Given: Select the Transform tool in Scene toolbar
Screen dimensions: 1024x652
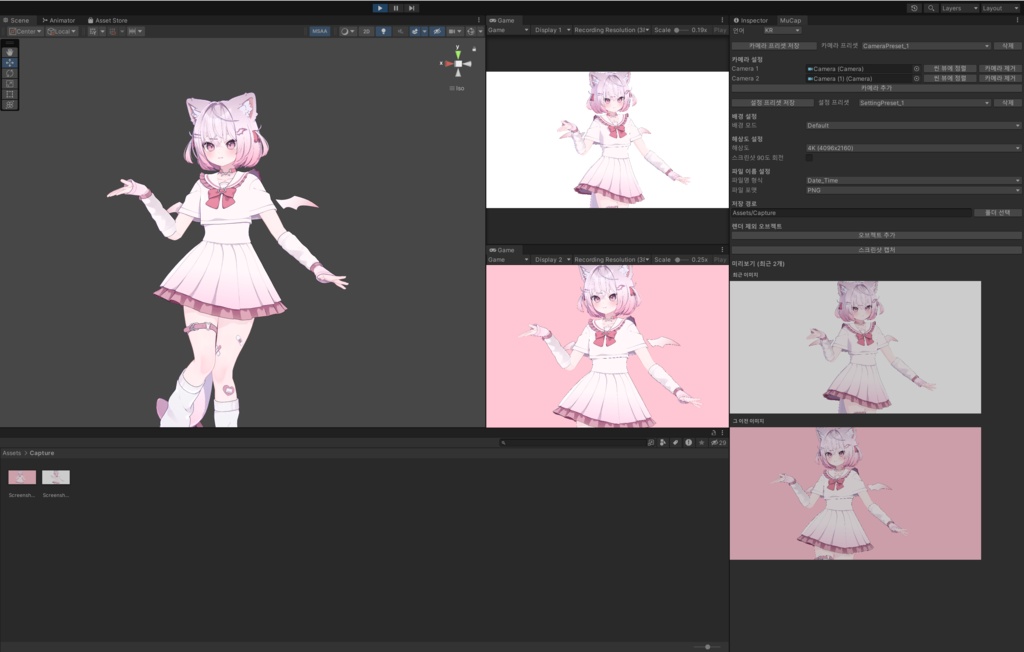Looking at the screenshot, I should pyautogui.click(x=10, y=105).
